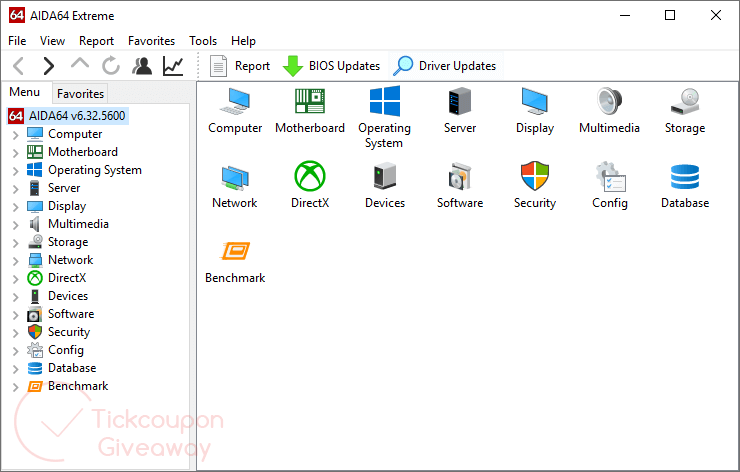
Task: Open the Motherboard icon in main pane
Action: tap(310, 101)
